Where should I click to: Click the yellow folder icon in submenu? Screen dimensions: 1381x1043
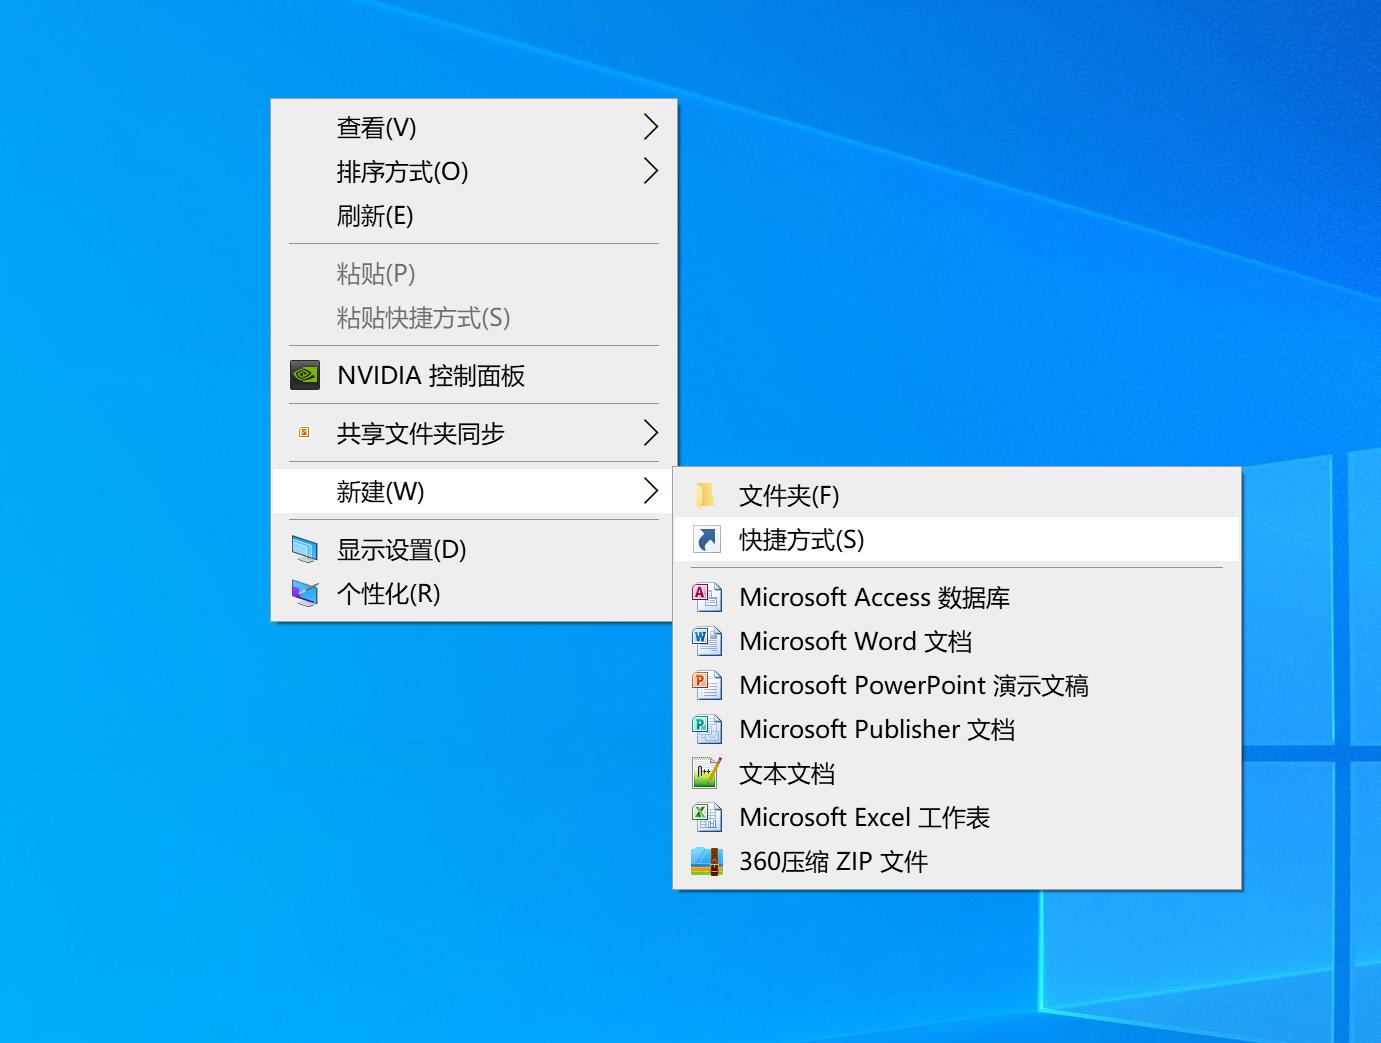pyautogui.click(x=706, y=495)
